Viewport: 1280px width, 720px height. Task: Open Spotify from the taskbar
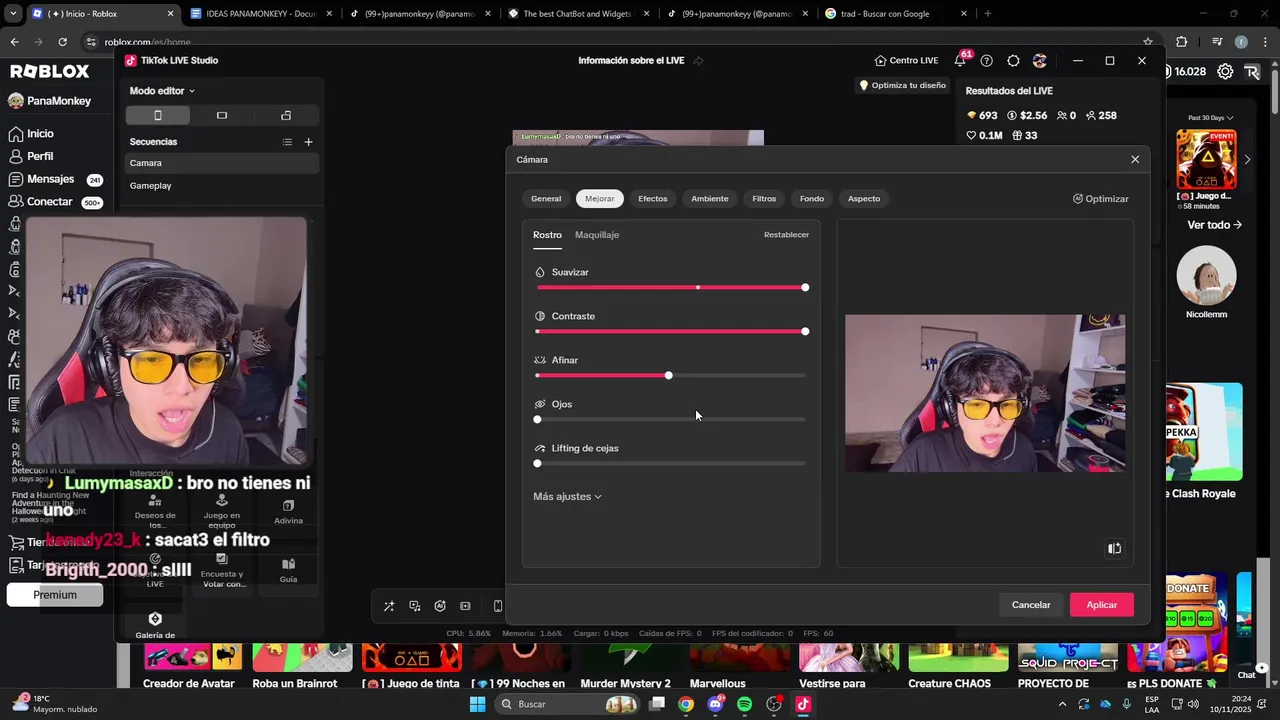(744, 704)
